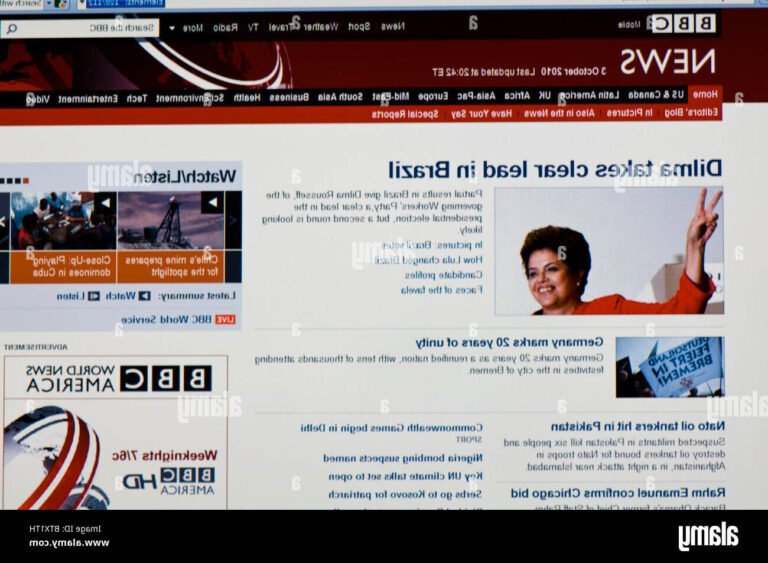This screenshot has height=563, width=768.
Task: Select the Video section tab
Action: (38, 100)
